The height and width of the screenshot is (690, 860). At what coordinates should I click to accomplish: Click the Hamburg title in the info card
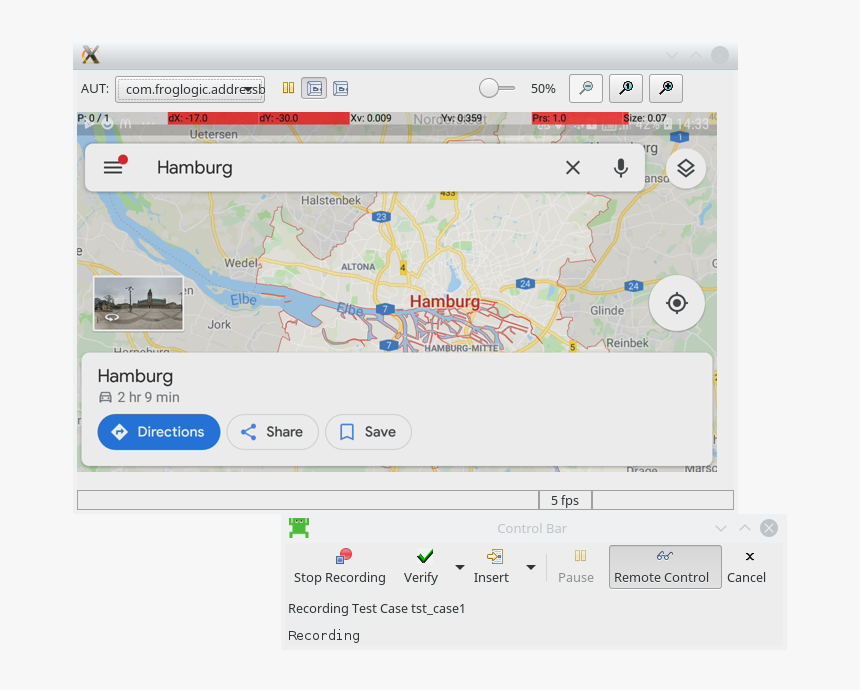[135, 376]
